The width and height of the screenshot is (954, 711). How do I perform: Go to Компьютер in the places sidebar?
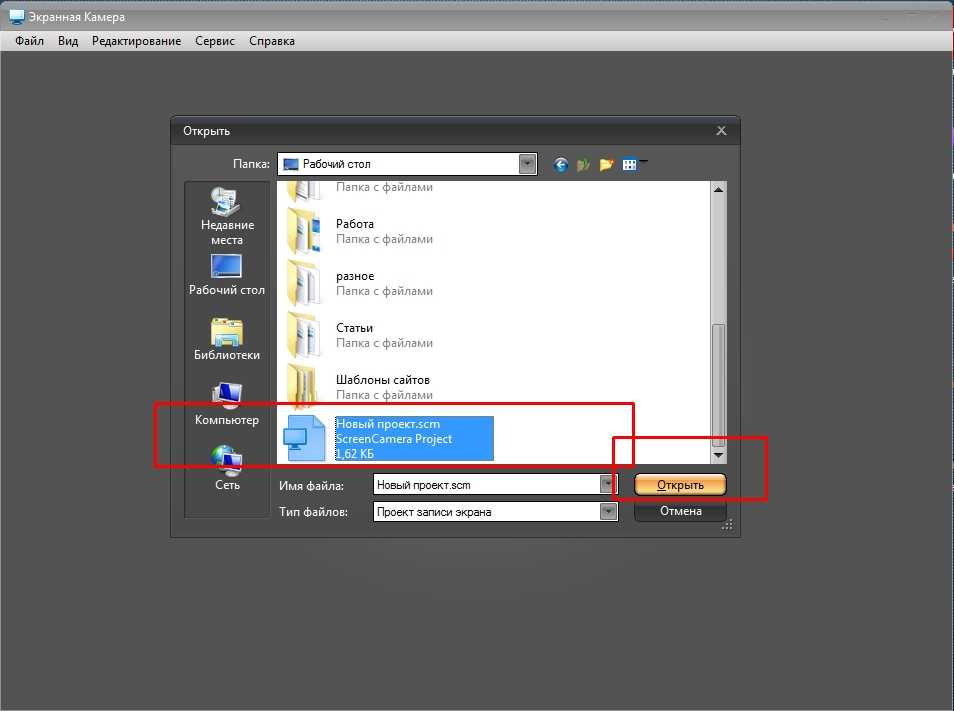[227, 404]
